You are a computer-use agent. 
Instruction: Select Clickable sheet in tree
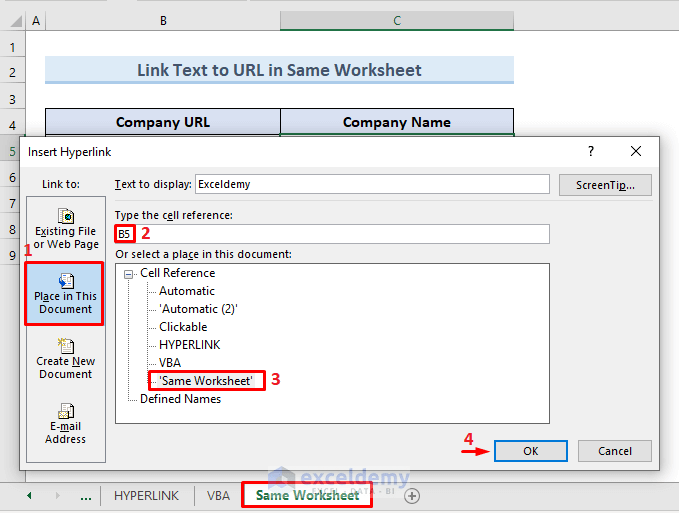pyautogui.click(x=183, y=327)
